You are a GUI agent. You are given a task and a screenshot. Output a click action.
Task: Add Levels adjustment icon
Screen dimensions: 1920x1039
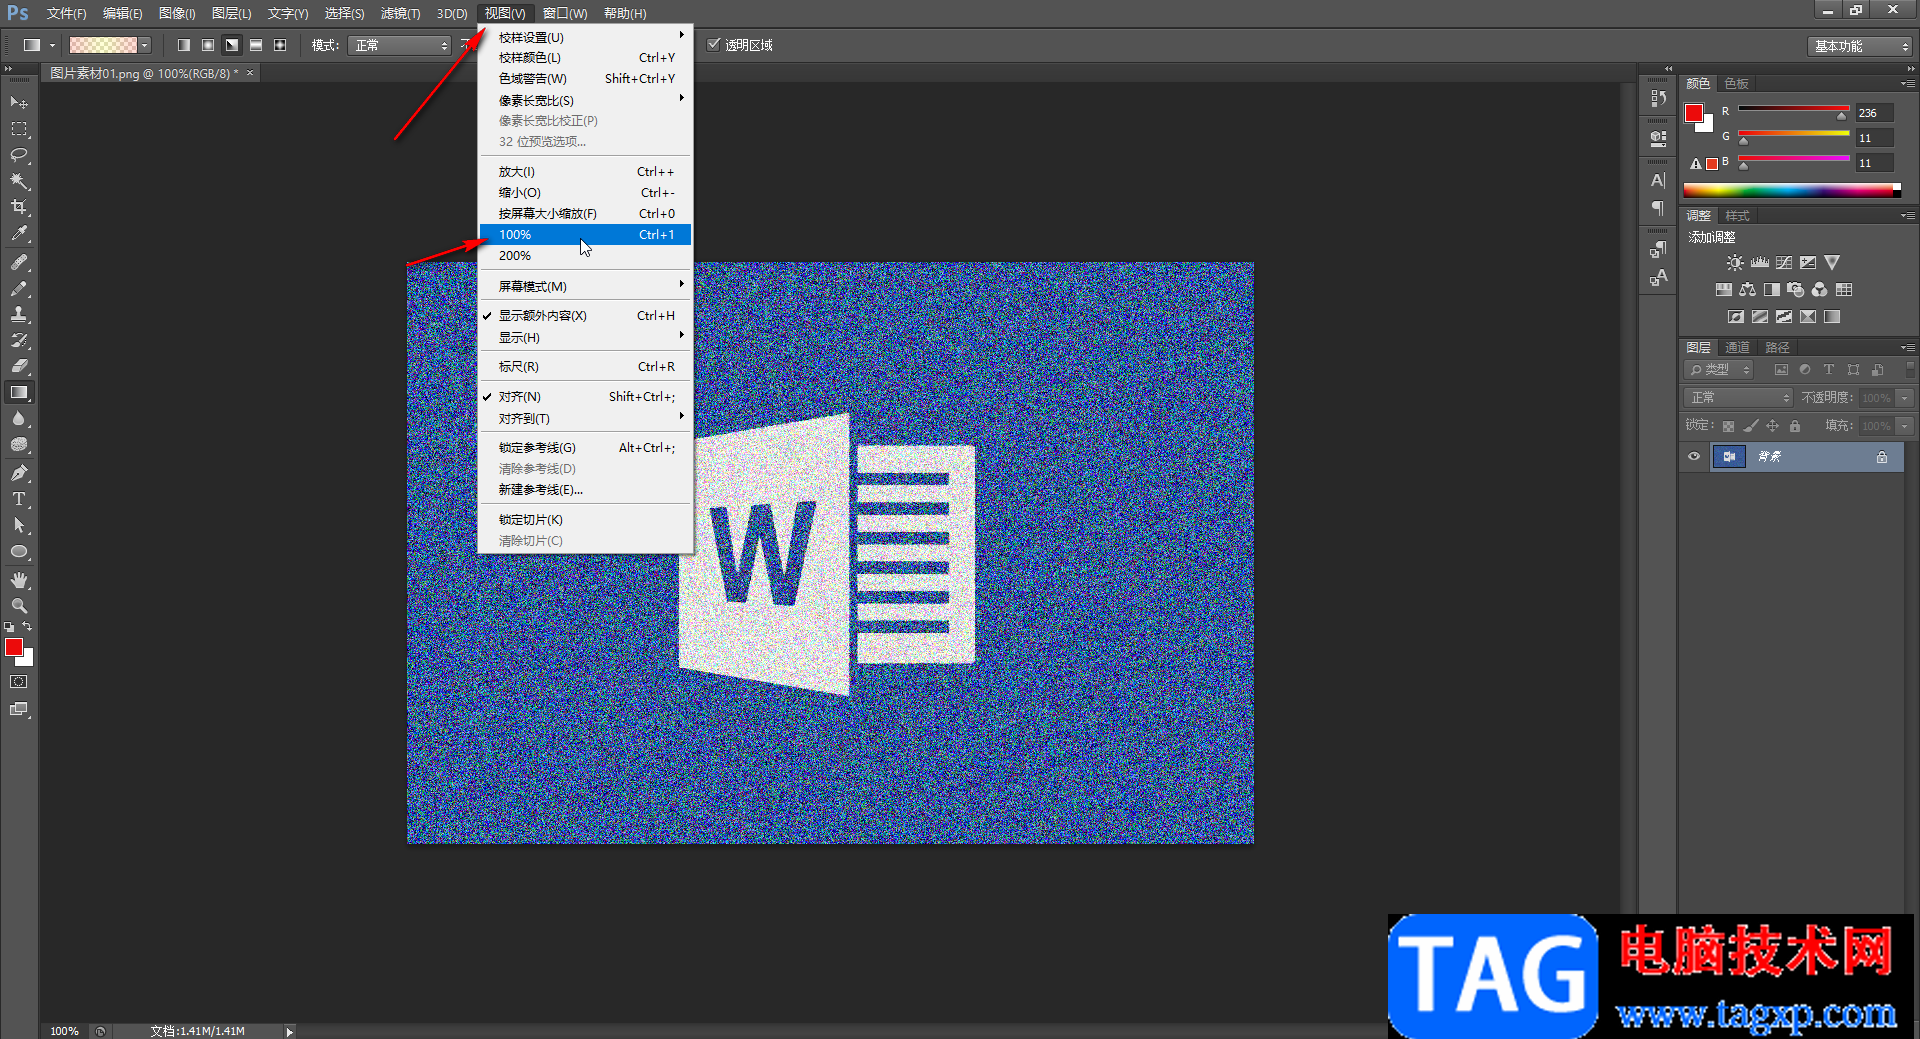[1760, 263]
